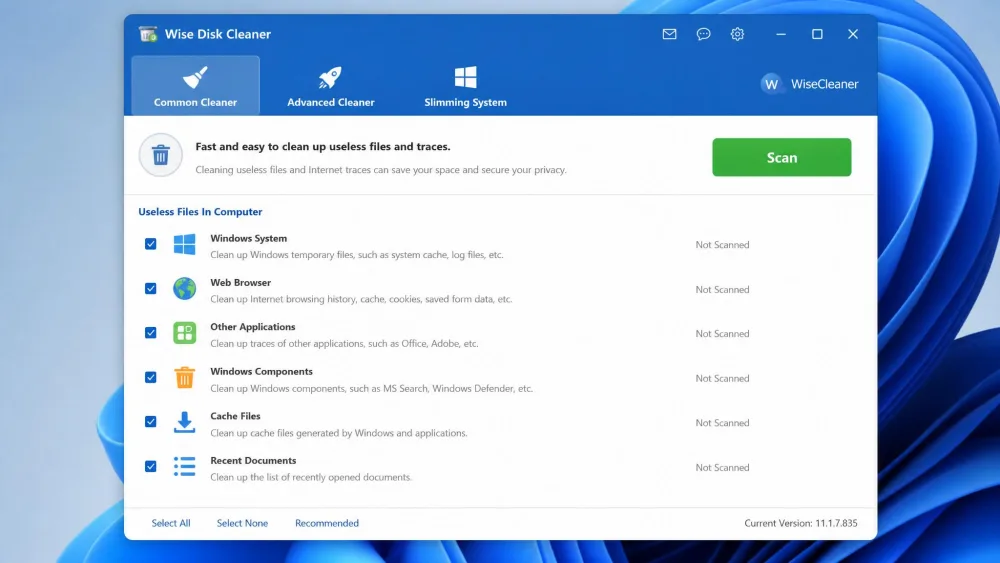Screen dimensions: 1000x563
Task: Open the Advanced Cleaner tab
Action: click(330, 85)
